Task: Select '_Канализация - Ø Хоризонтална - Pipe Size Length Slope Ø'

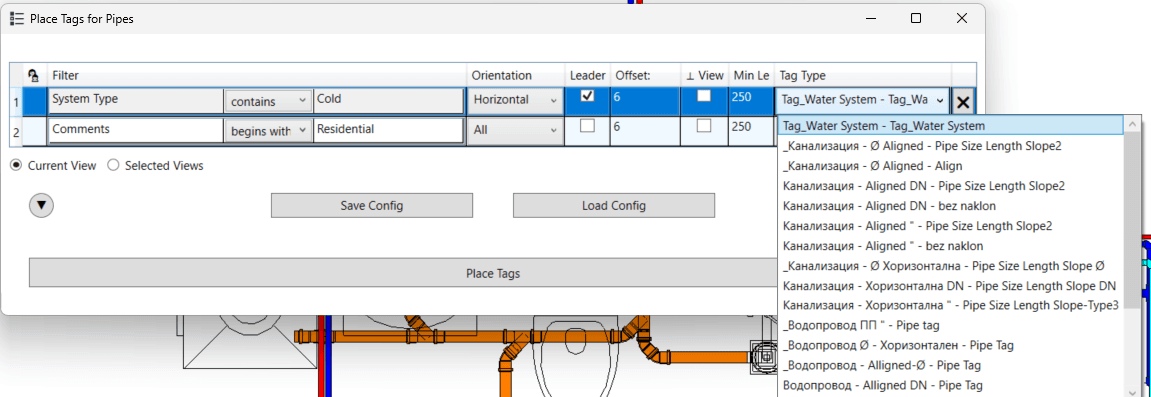Action: [x=951, y=266]
